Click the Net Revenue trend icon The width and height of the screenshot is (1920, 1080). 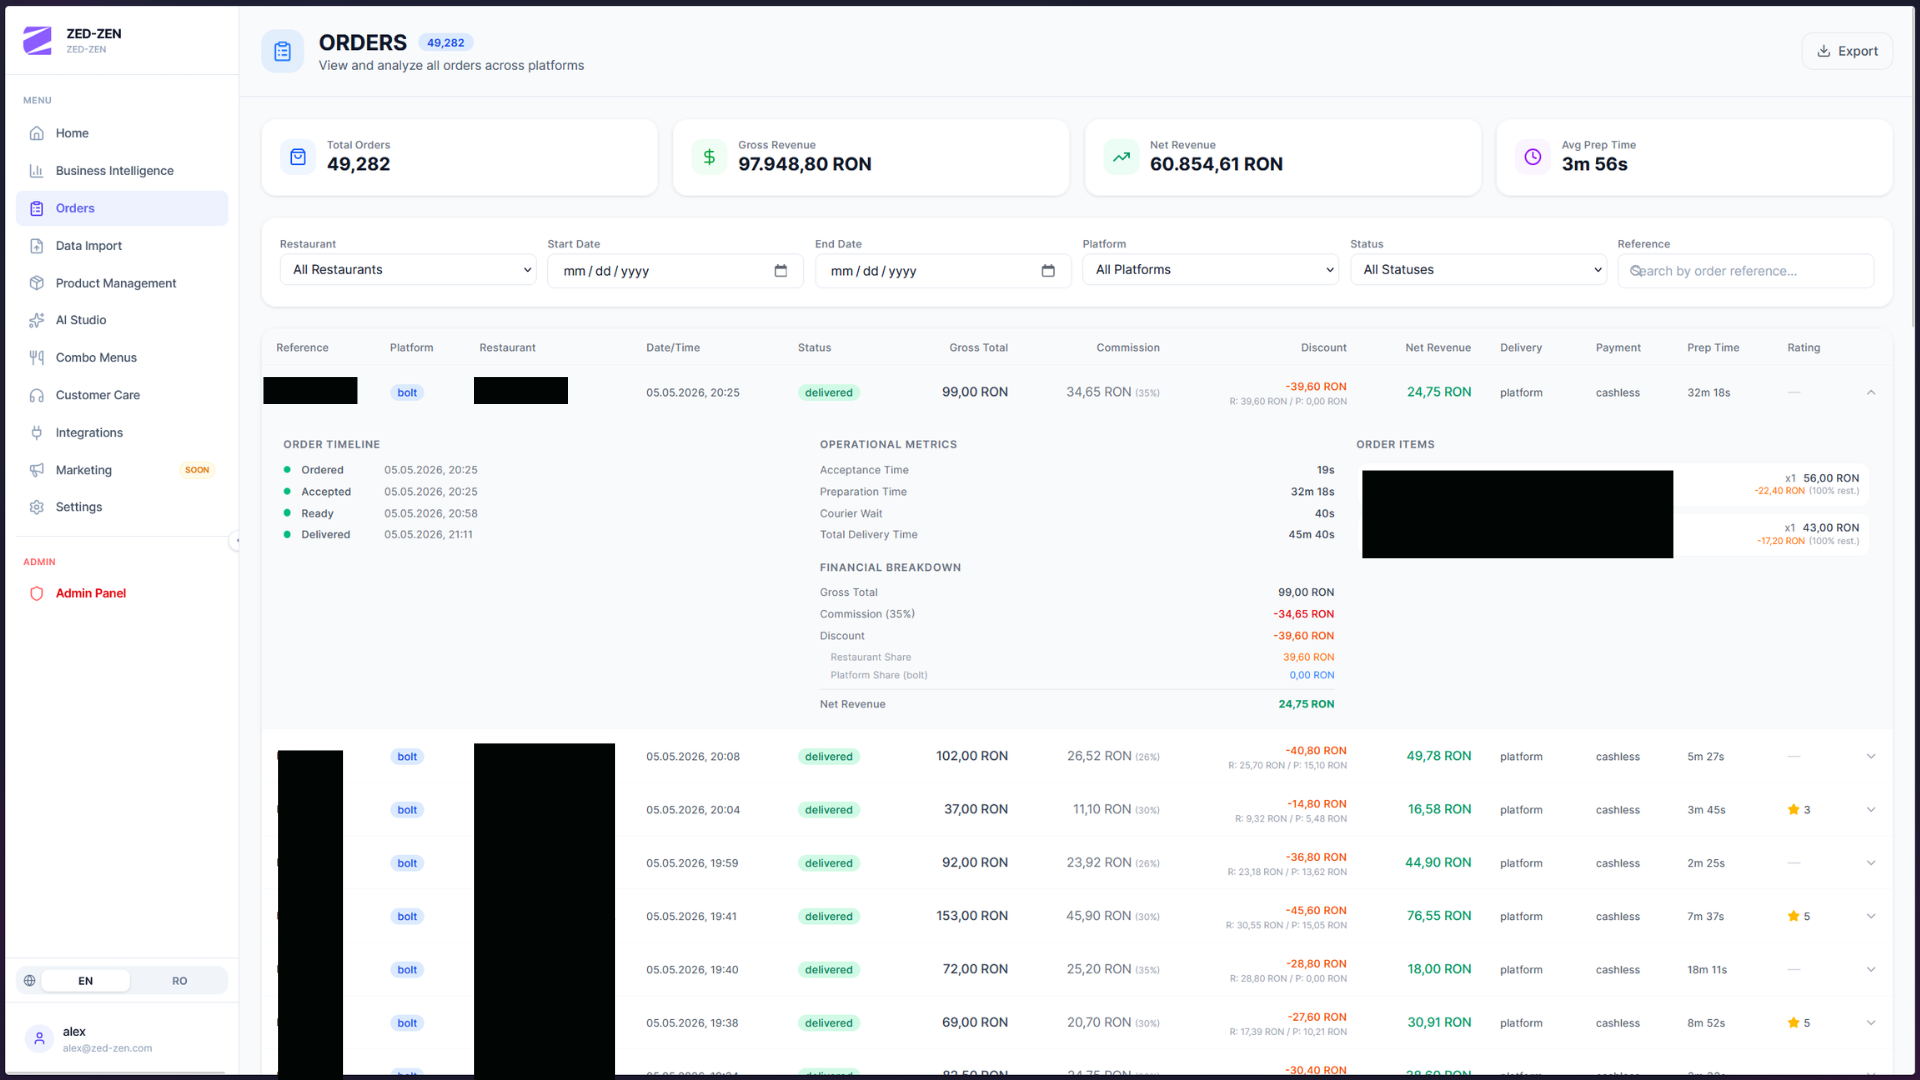tap(1122, 157)
